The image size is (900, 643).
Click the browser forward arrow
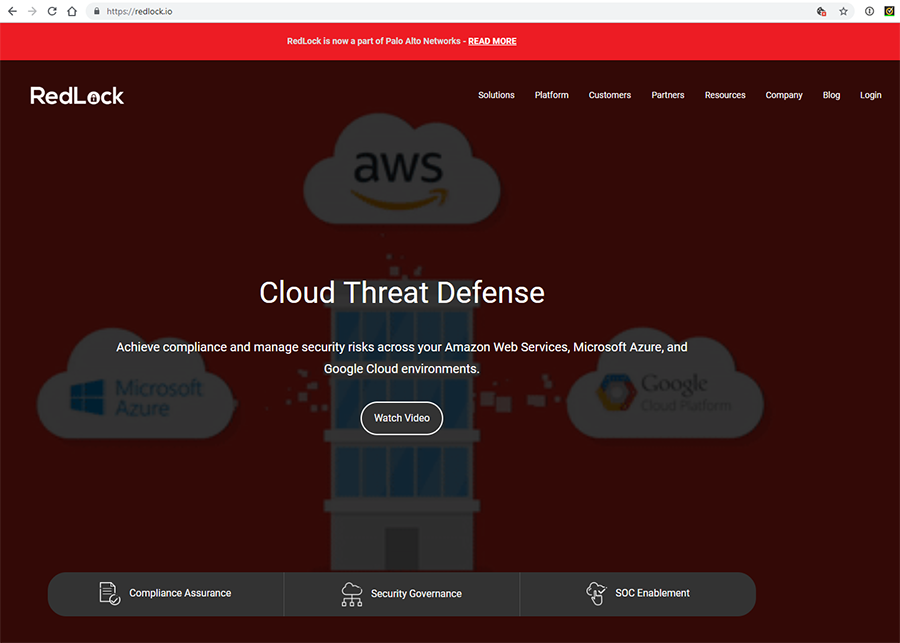(32, 11)
